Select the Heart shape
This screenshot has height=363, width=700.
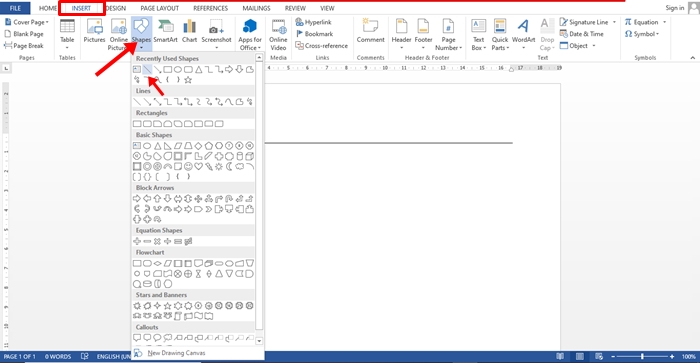pyautogui.click(x=198, y=167)
